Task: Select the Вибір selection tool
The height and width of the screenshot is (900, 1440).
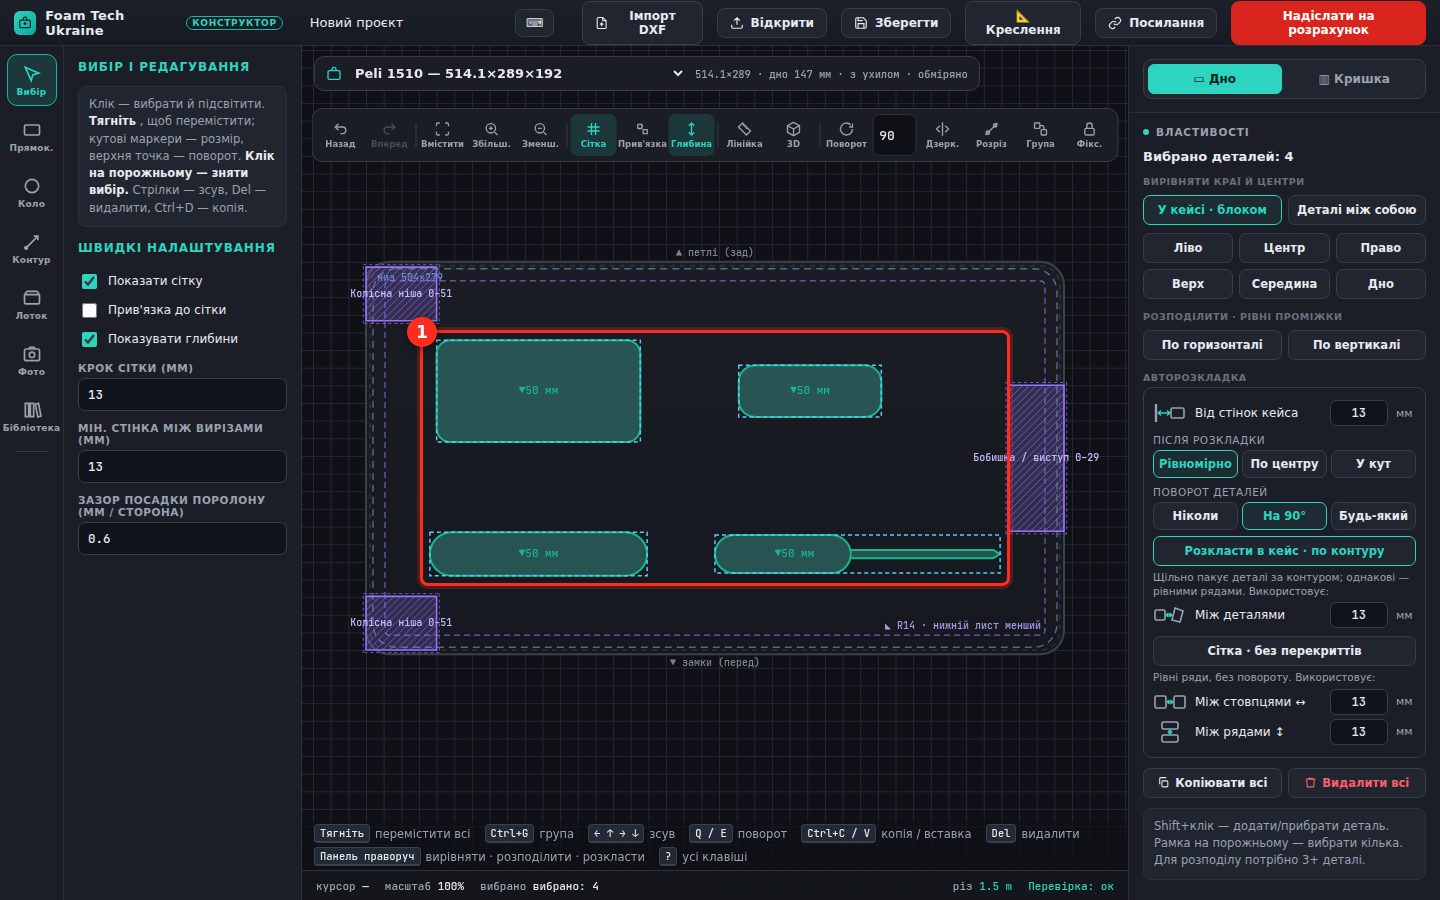Action: point(31,80)
